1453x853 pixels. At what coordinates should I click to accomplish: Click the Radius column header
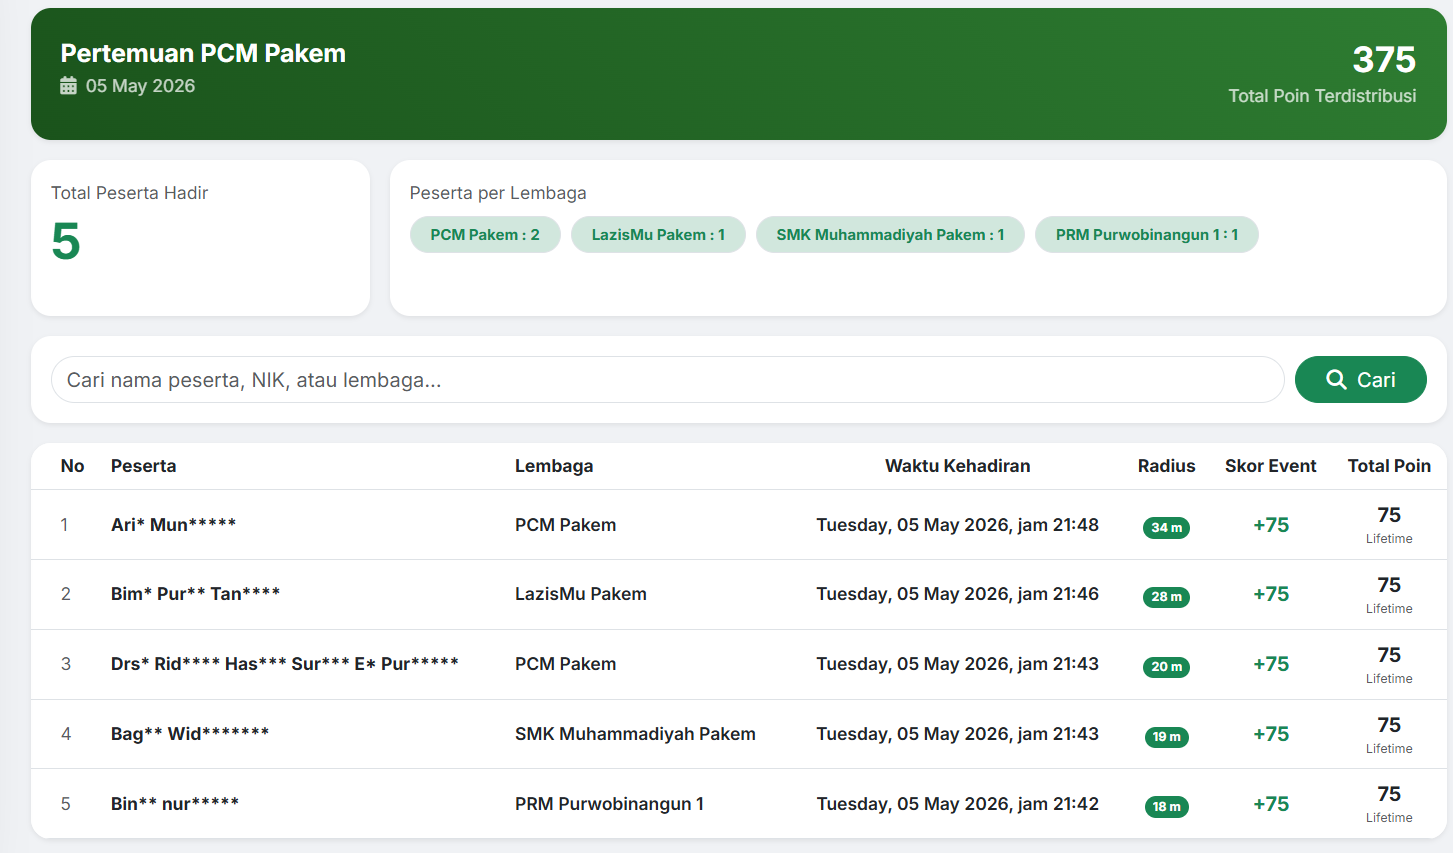coord(1166,466)
